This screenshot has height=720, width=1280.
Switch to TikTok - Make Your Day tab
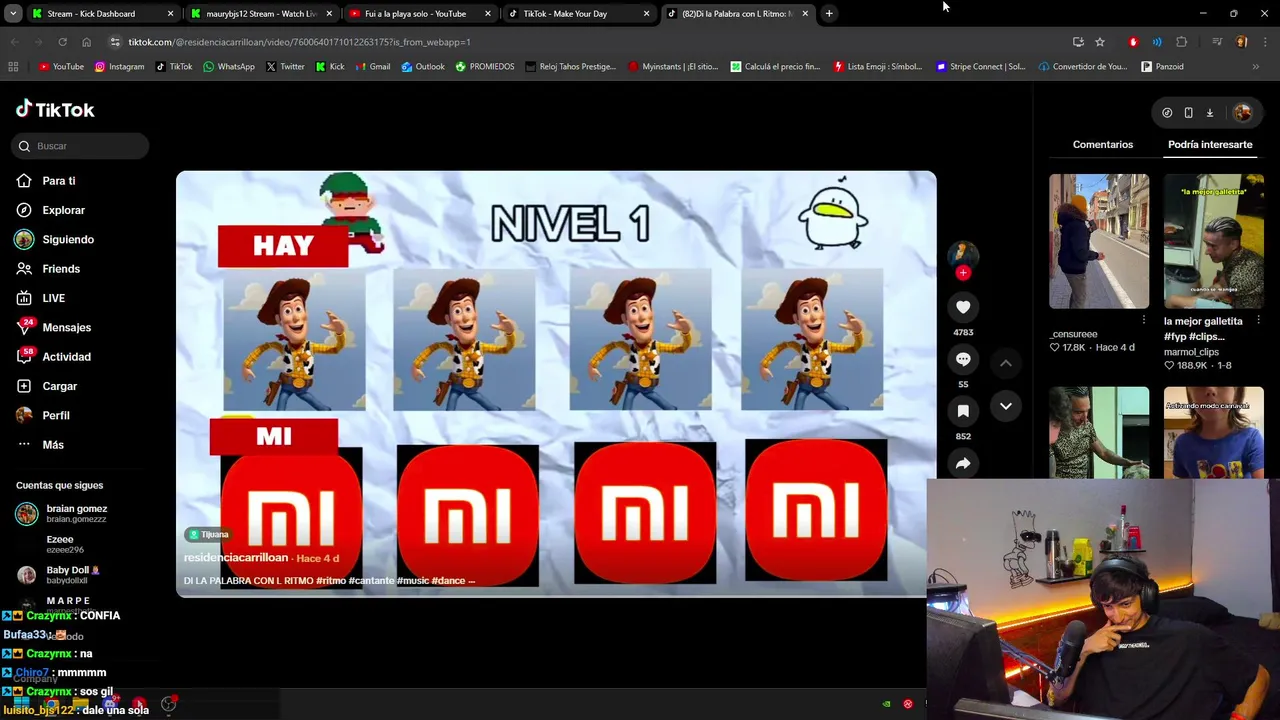(x=576, y=14)
